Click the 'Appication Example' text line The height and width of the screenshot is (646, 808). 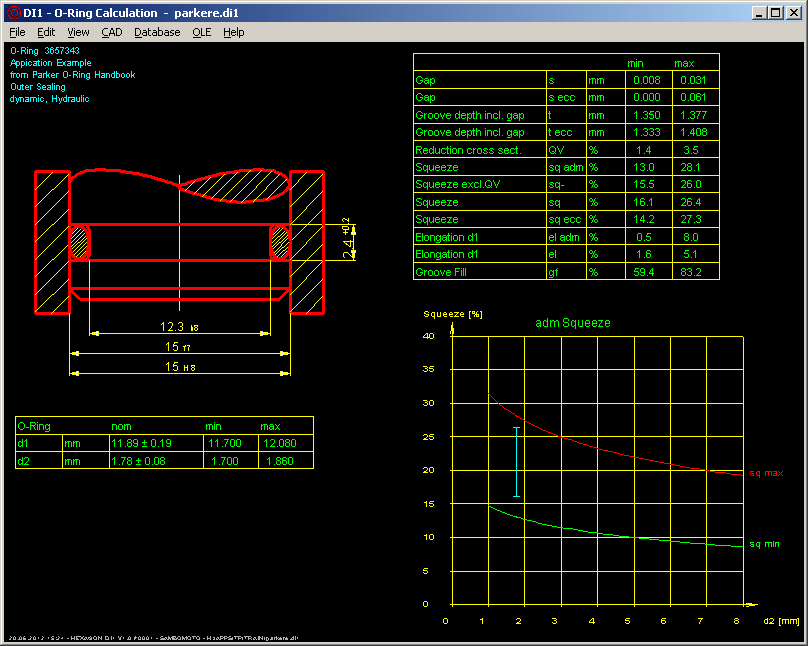(x=50, y=63)
